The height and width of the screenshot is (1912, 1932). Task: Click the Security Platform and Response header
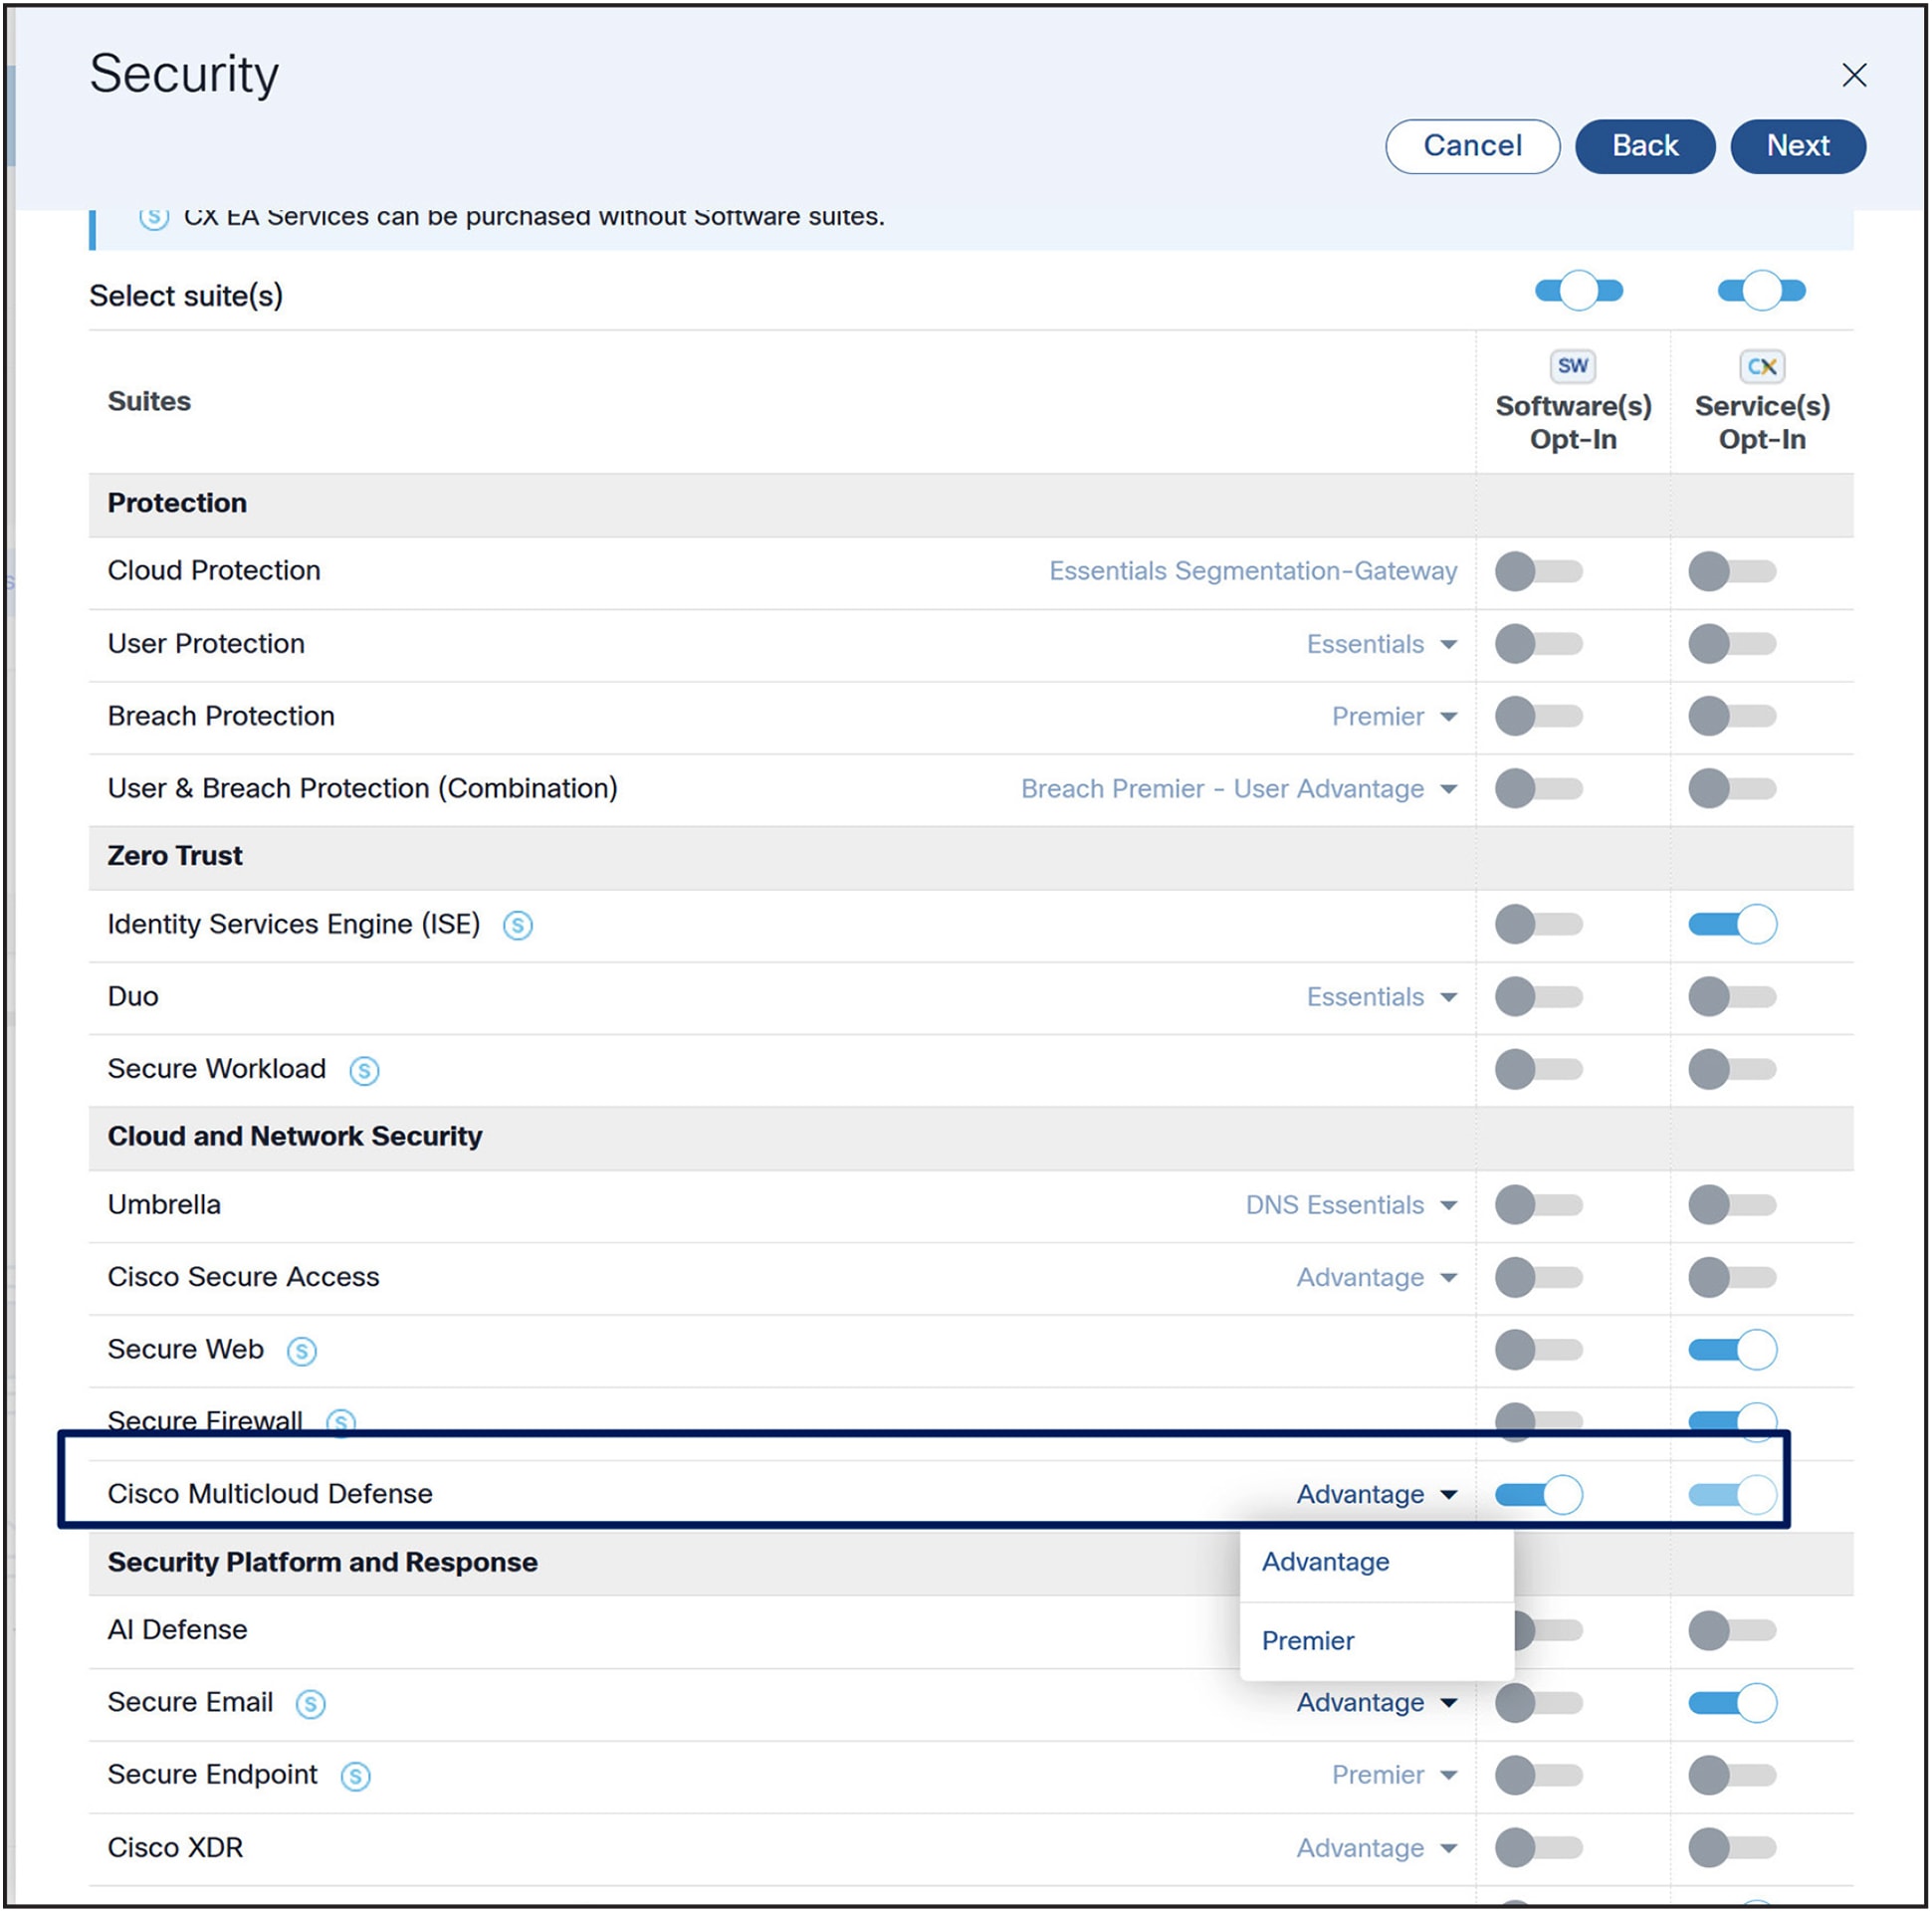[322, 1563]
